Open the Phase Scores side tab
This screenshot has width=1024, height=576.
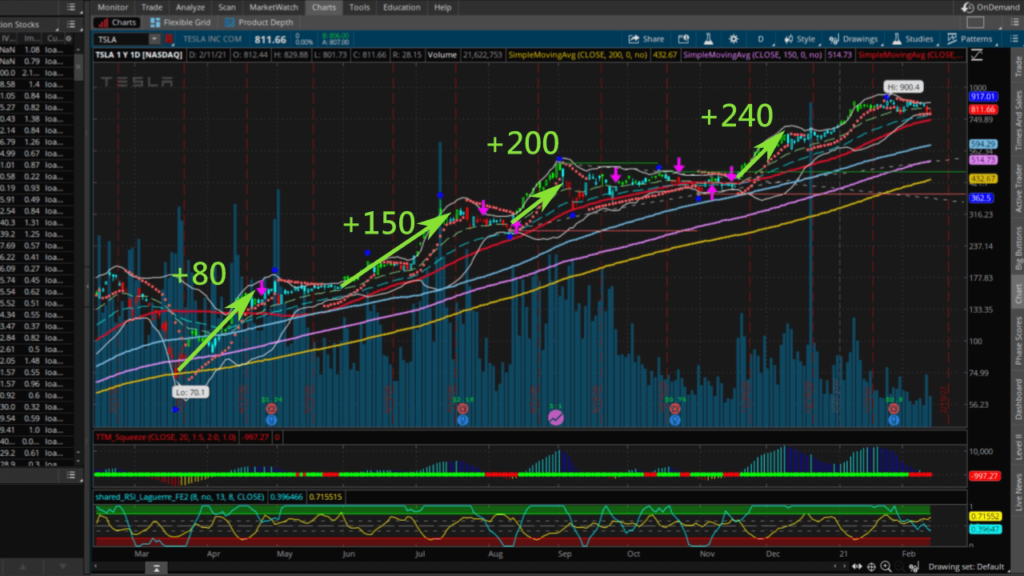[x=1018, y=340]
